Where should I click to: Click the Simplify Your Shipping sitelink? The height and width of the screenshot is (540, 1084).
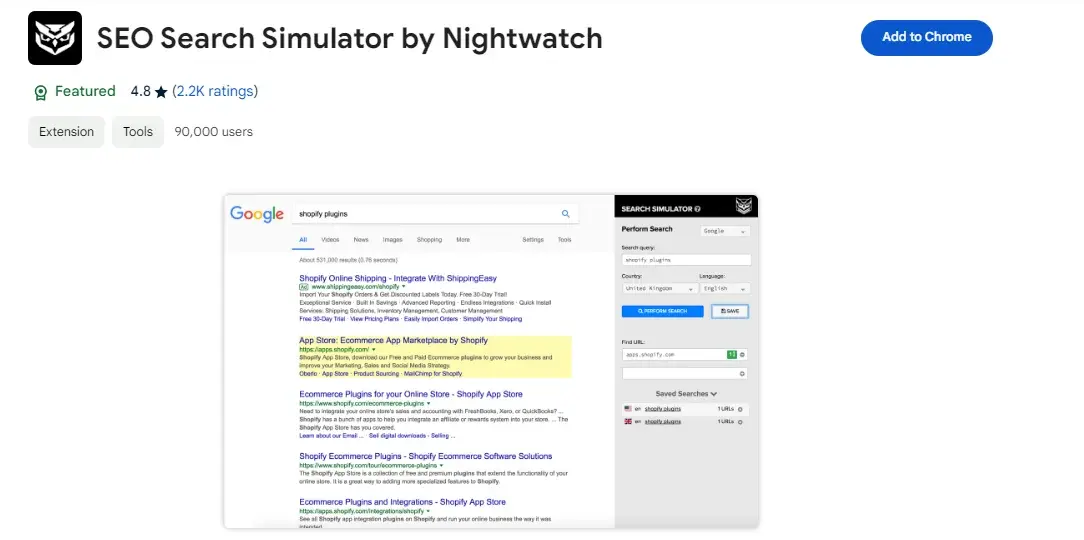(492, 319)
